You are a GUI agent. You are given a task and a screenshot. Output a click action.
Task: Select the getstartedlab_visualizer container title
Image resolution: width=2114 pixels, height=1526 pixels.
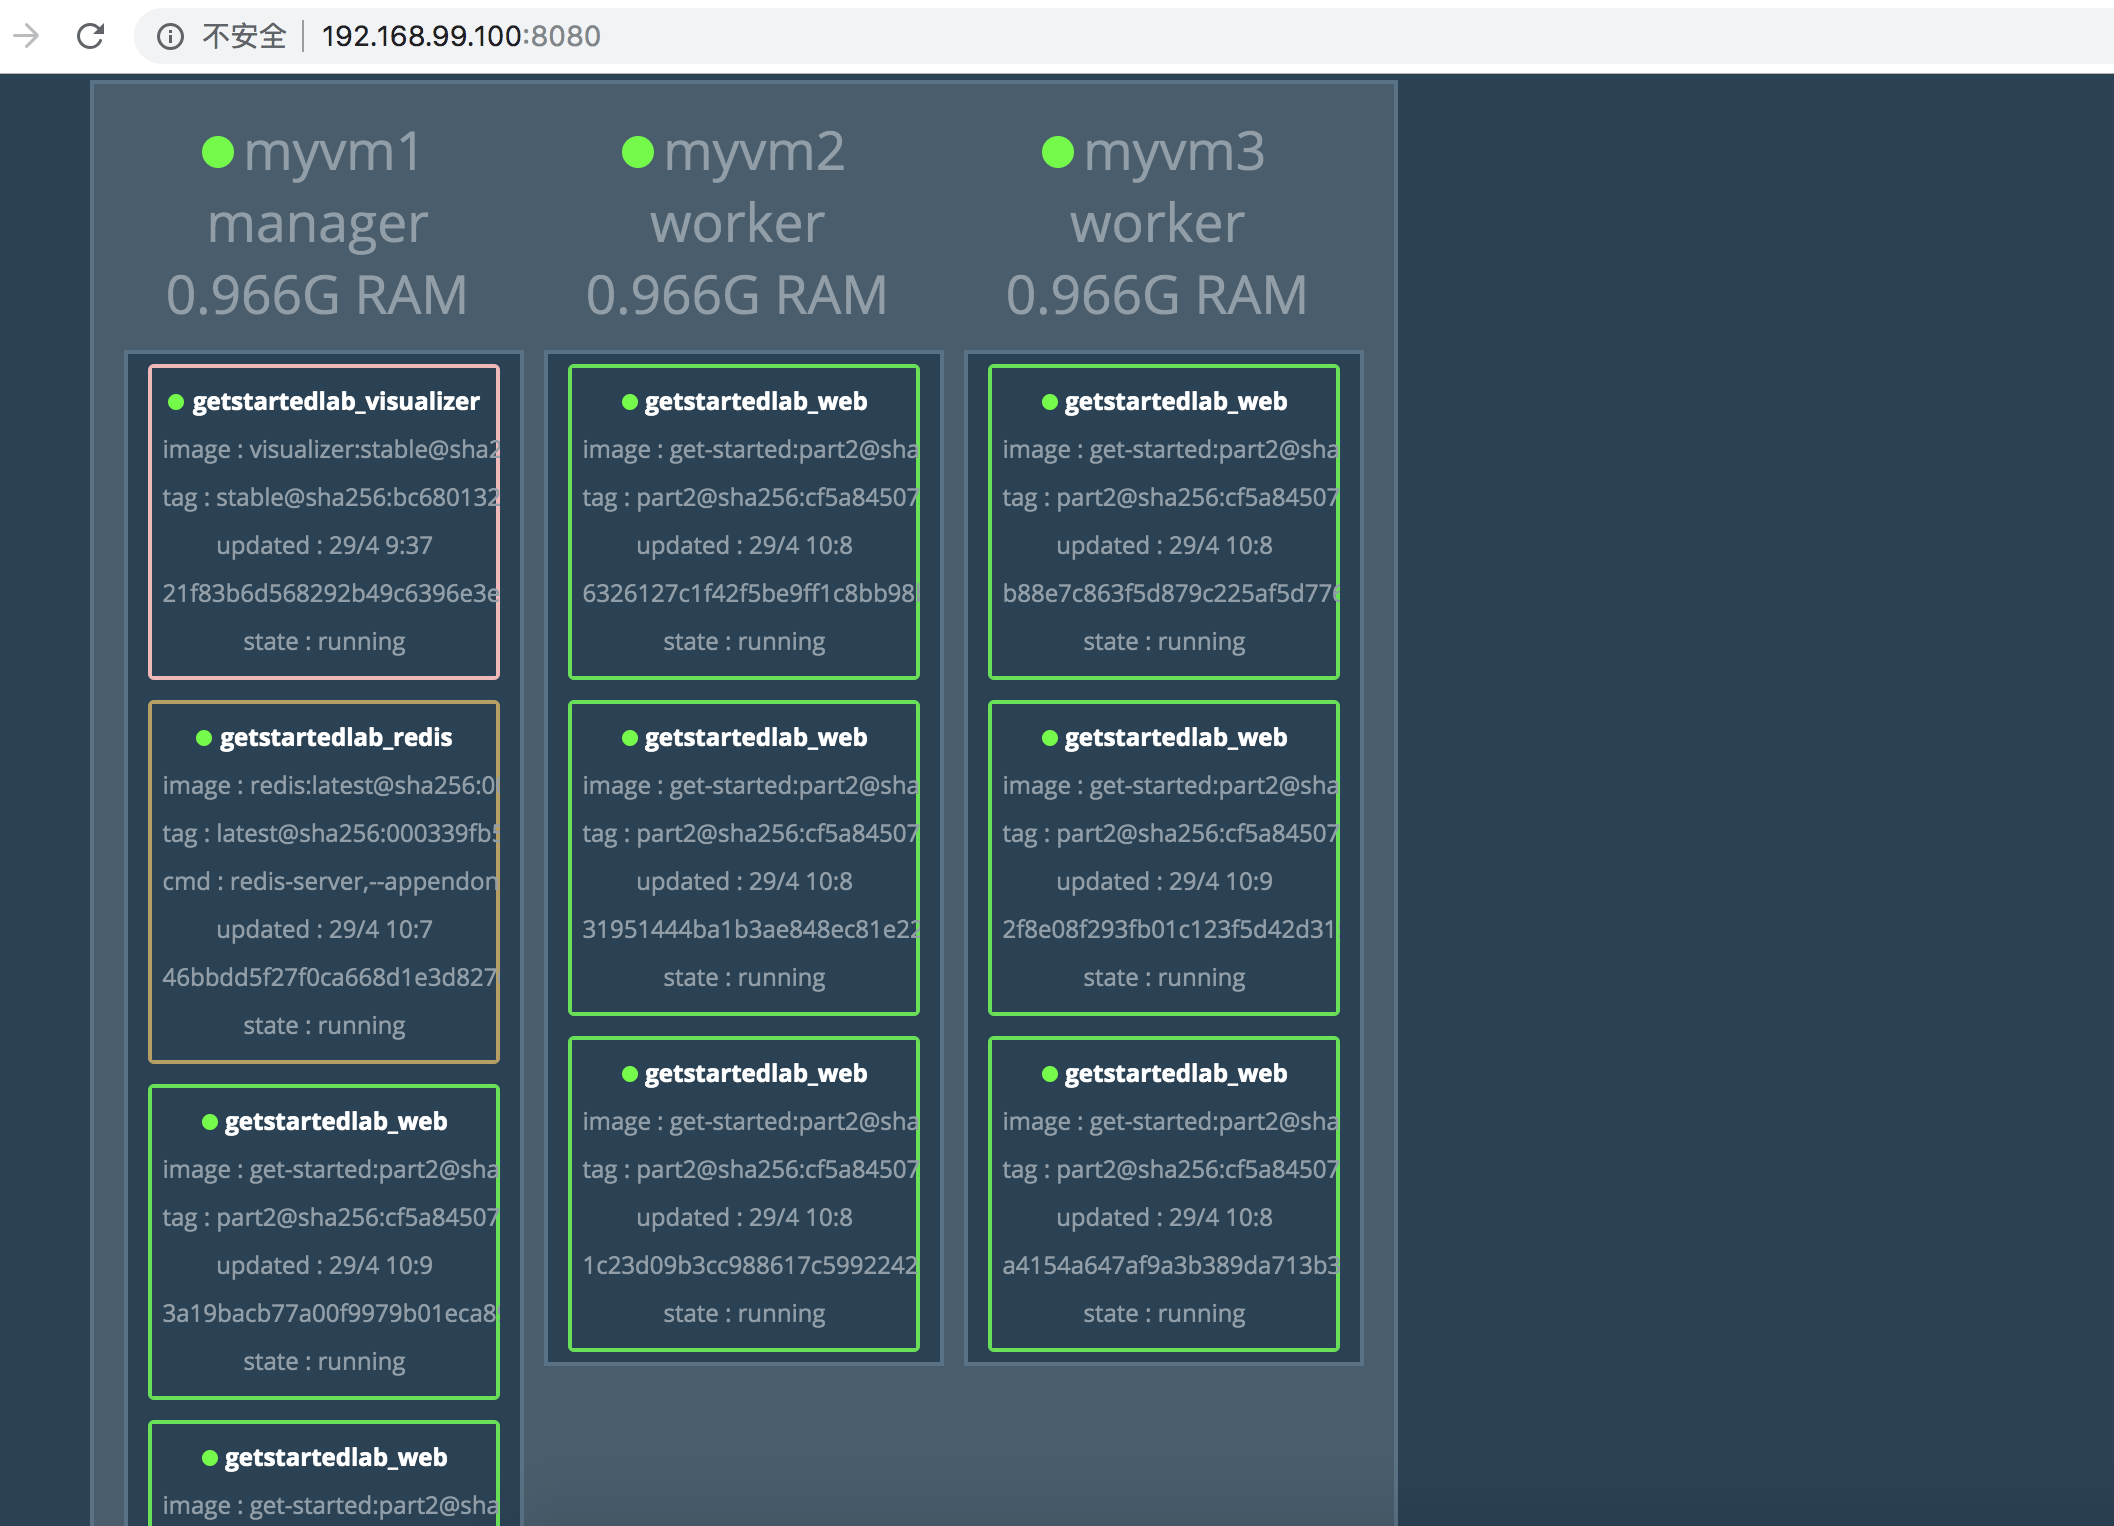[336, 402]
